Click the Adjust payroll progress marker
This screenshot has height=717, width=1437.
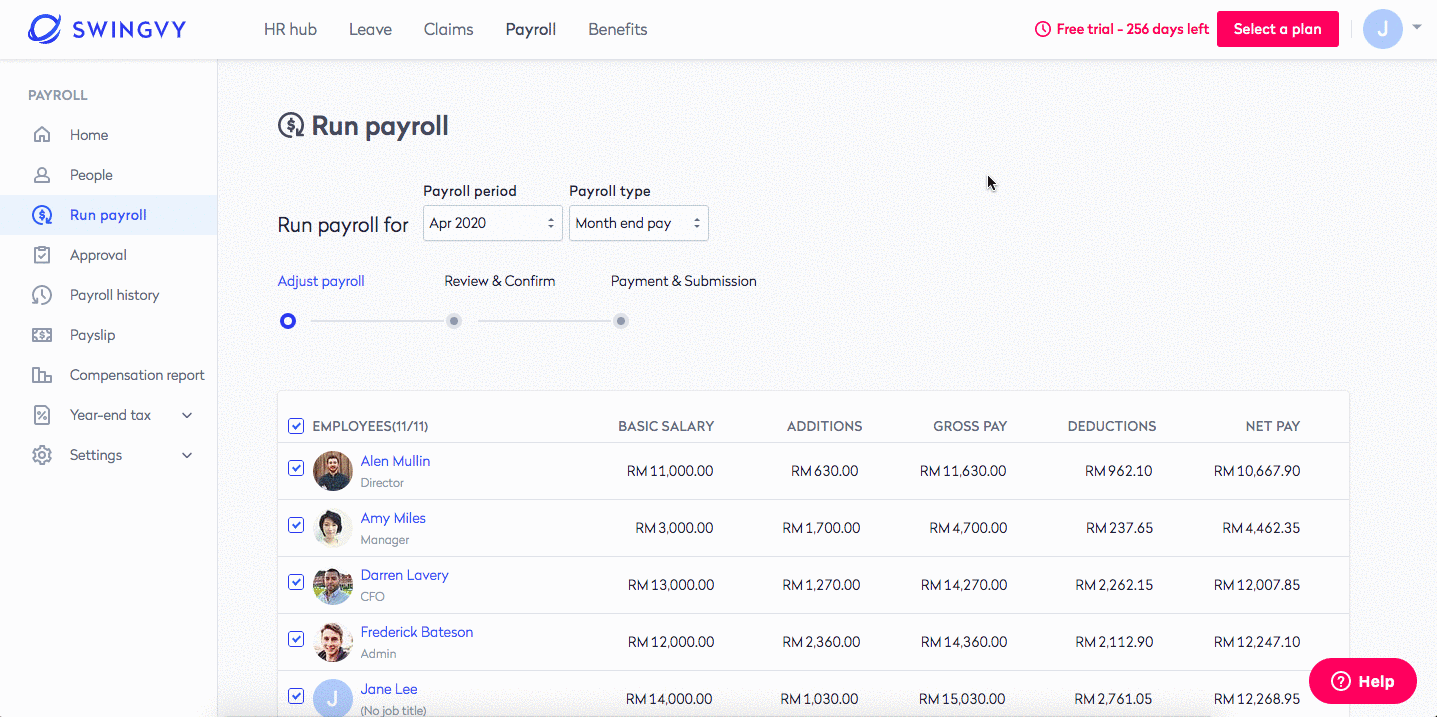pyautogui.click(x=288, y=321)
